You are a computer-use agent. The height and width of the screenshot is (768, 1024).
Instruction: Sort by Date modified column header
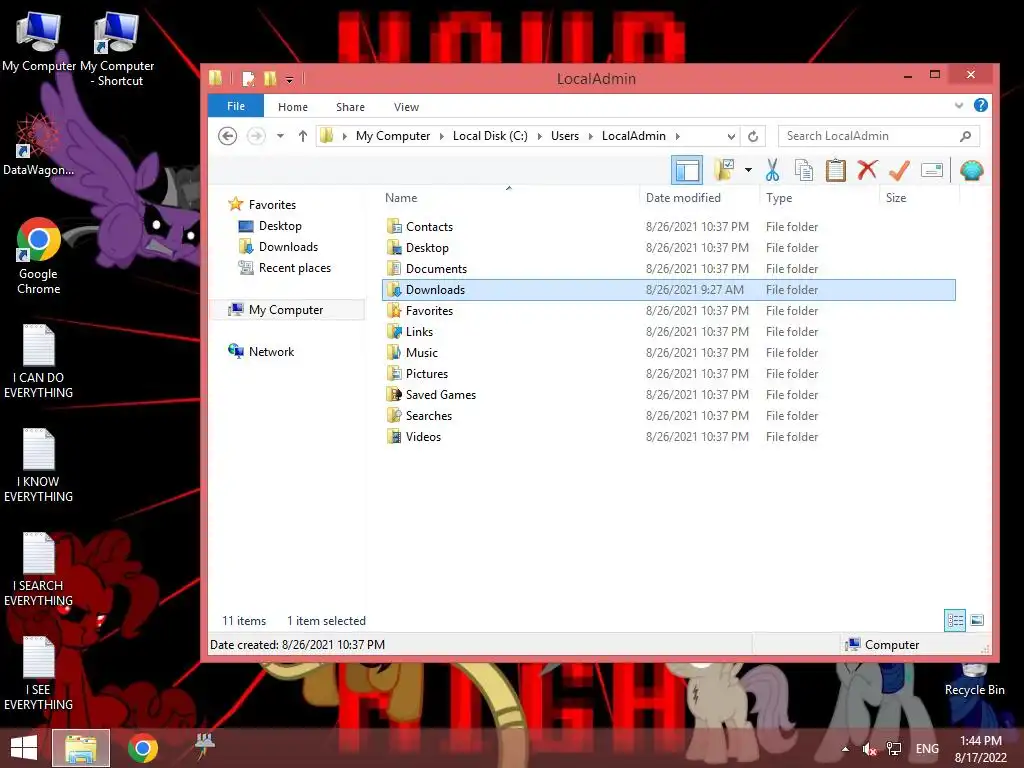tap(699, 197)
